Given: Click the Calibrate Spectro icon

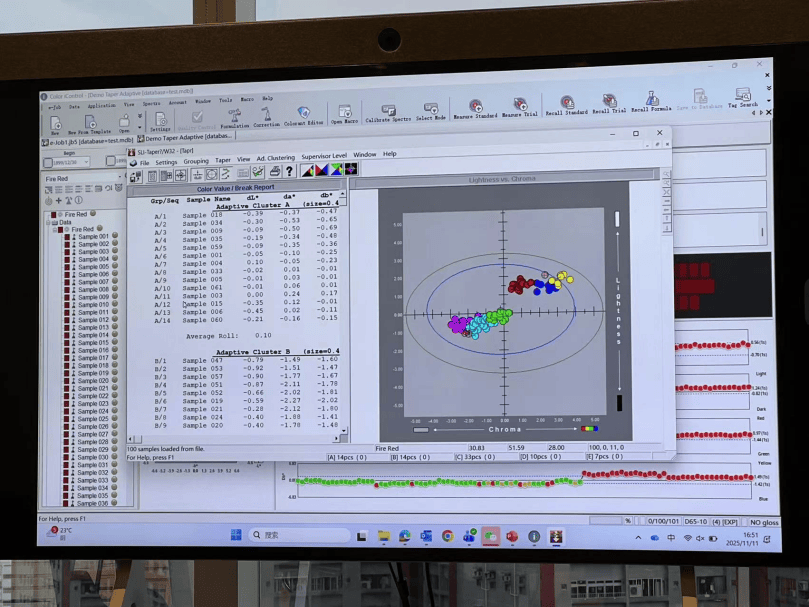Looking at the screenshot, I should pyautogui.click(x=388, y=110).
